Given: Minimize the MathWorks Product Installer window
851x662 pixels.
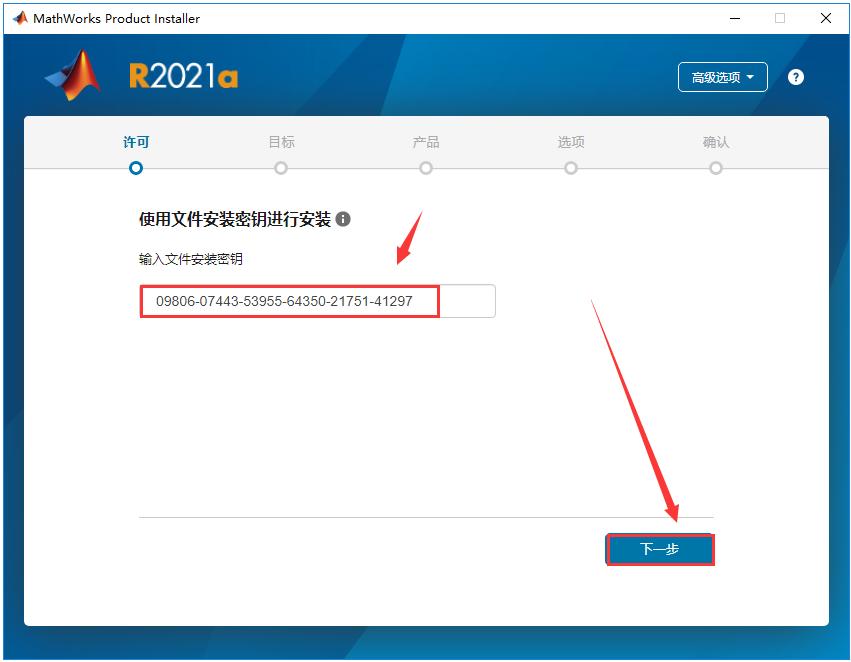Looking at the screenshot, I should (x=734, y=18).
